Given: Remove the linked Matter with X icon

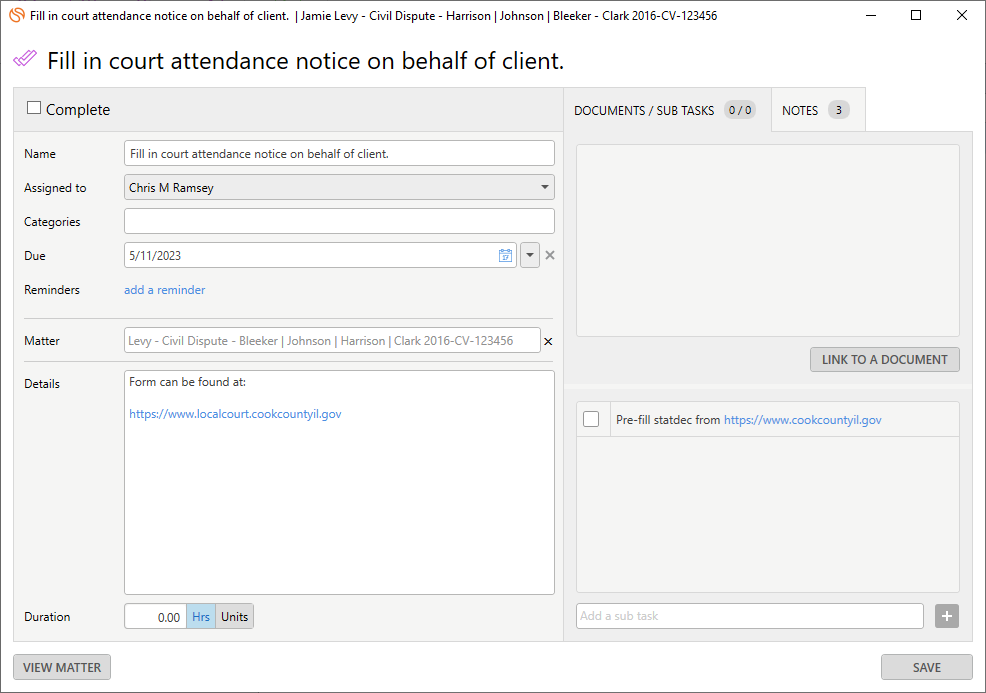Looking at the screenshot, I should point(548,341).
